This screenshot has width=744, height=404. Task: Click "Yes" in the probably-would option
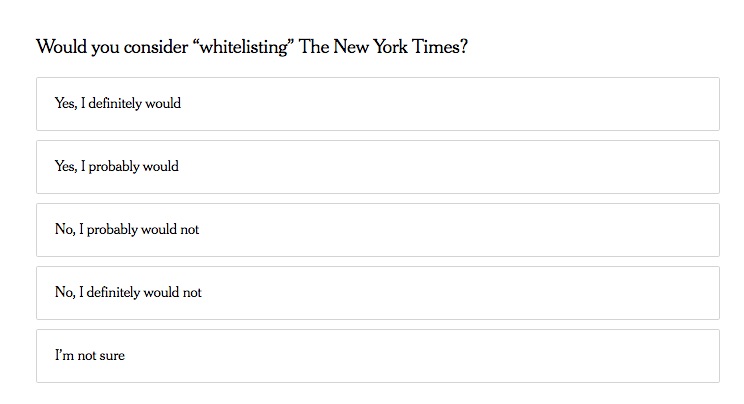pos(65,166)
